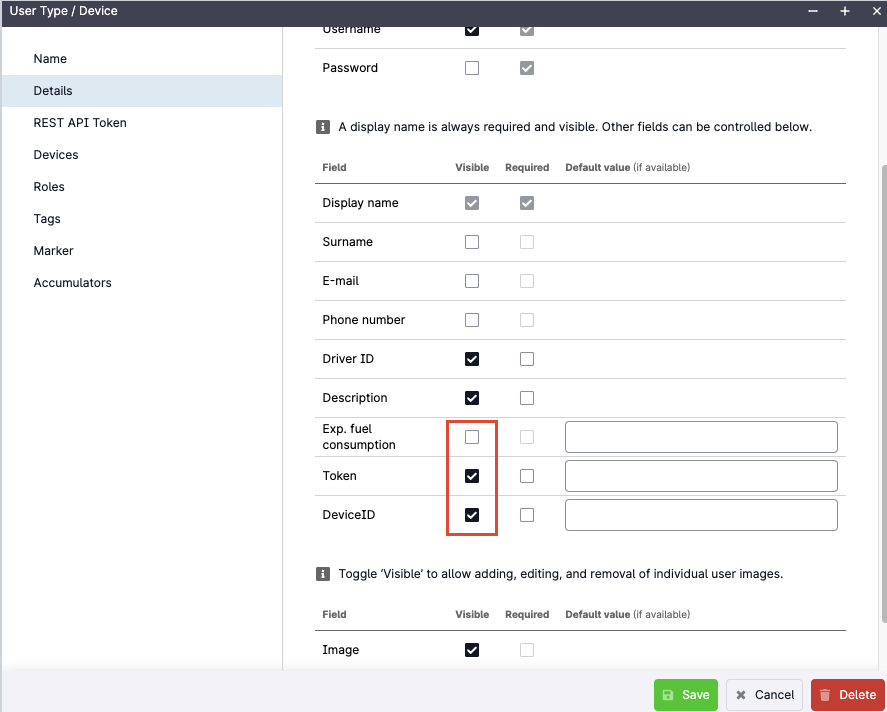The width and height of the screenshot is (887, 712).
Task: Click the Cancel button
Action: 764,694
